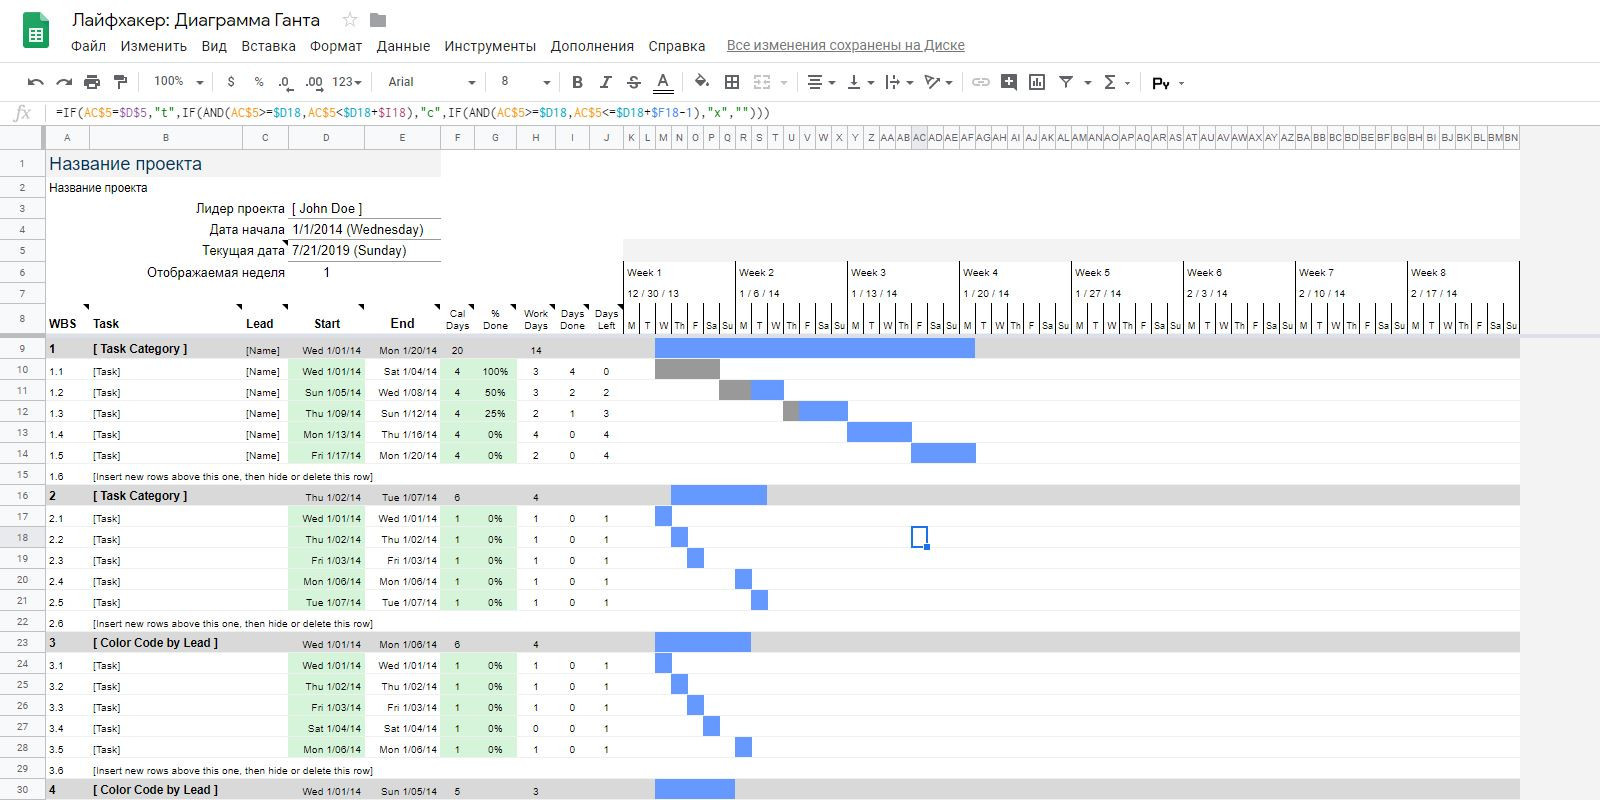Image resolution: width=1600 pixels, height=800 pixels.
Task: Format selected cell as percent
Action: 259,82
